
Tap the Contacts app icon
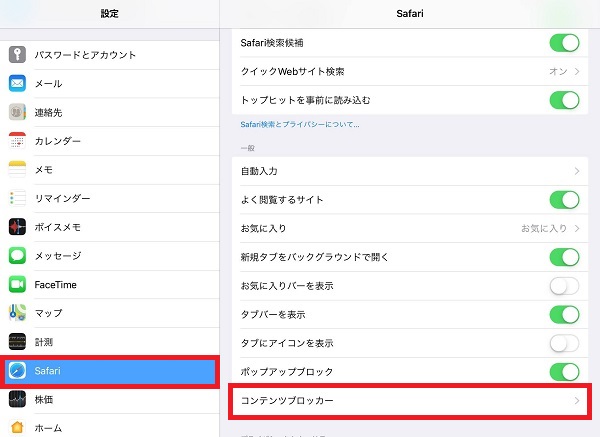pos(17,112)
